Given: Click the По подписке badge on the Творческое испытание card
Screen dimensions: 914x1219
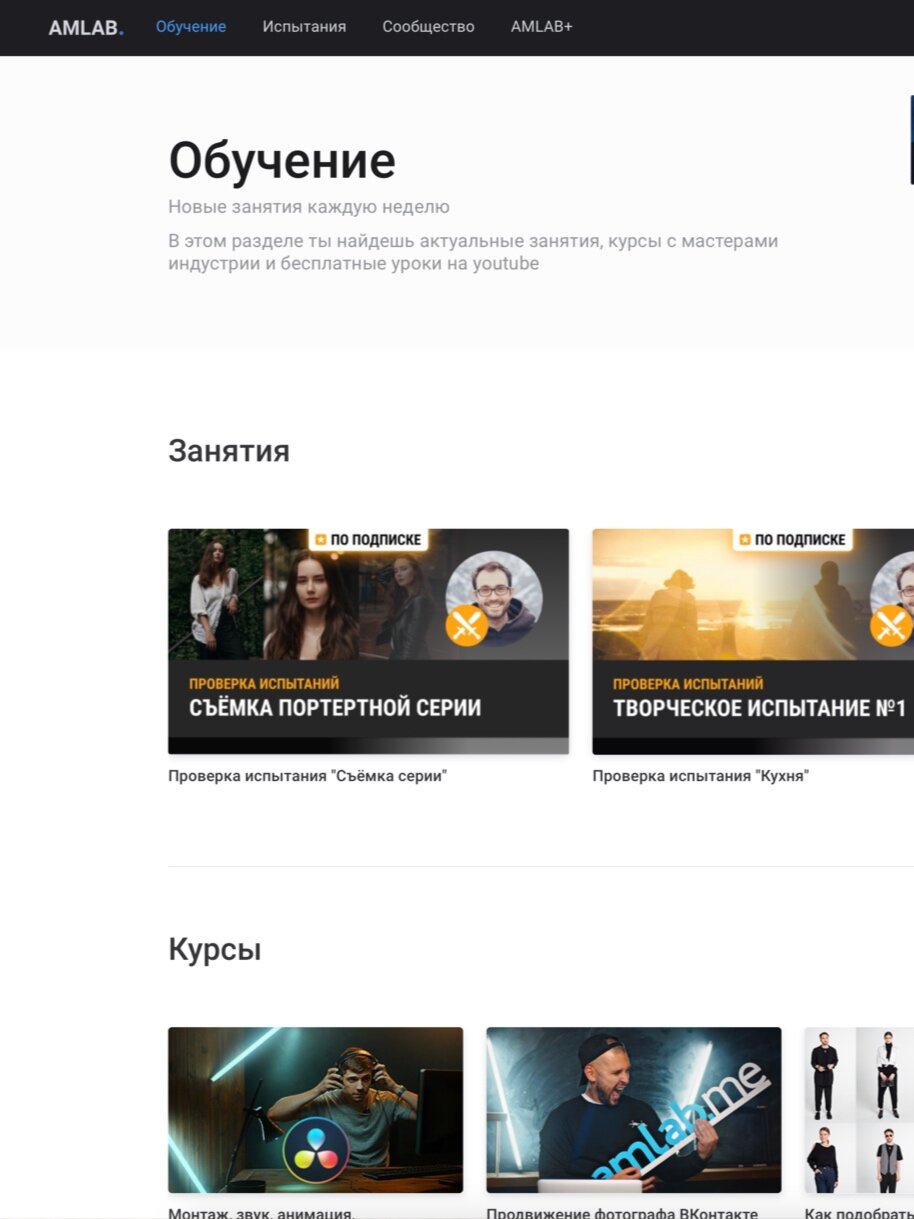Looking at the screenshot, I should (793, 540).
